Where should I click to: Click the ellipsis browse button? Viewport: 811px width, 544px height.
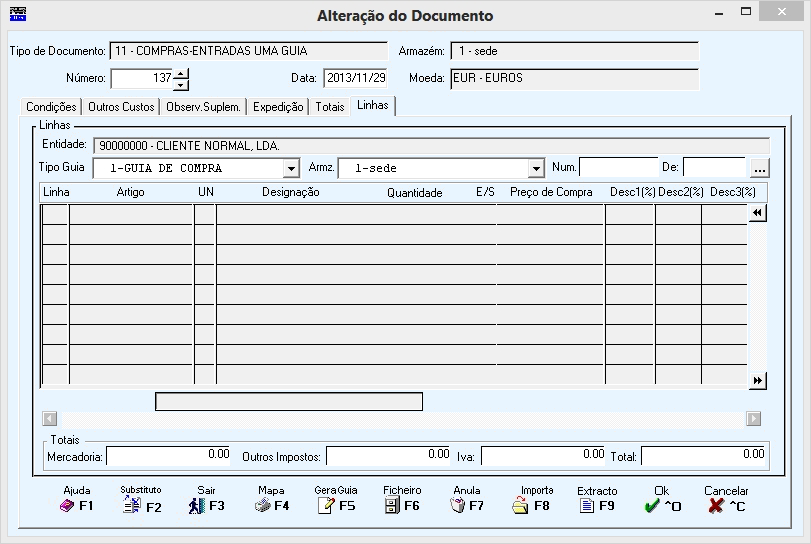click(759, 169)
